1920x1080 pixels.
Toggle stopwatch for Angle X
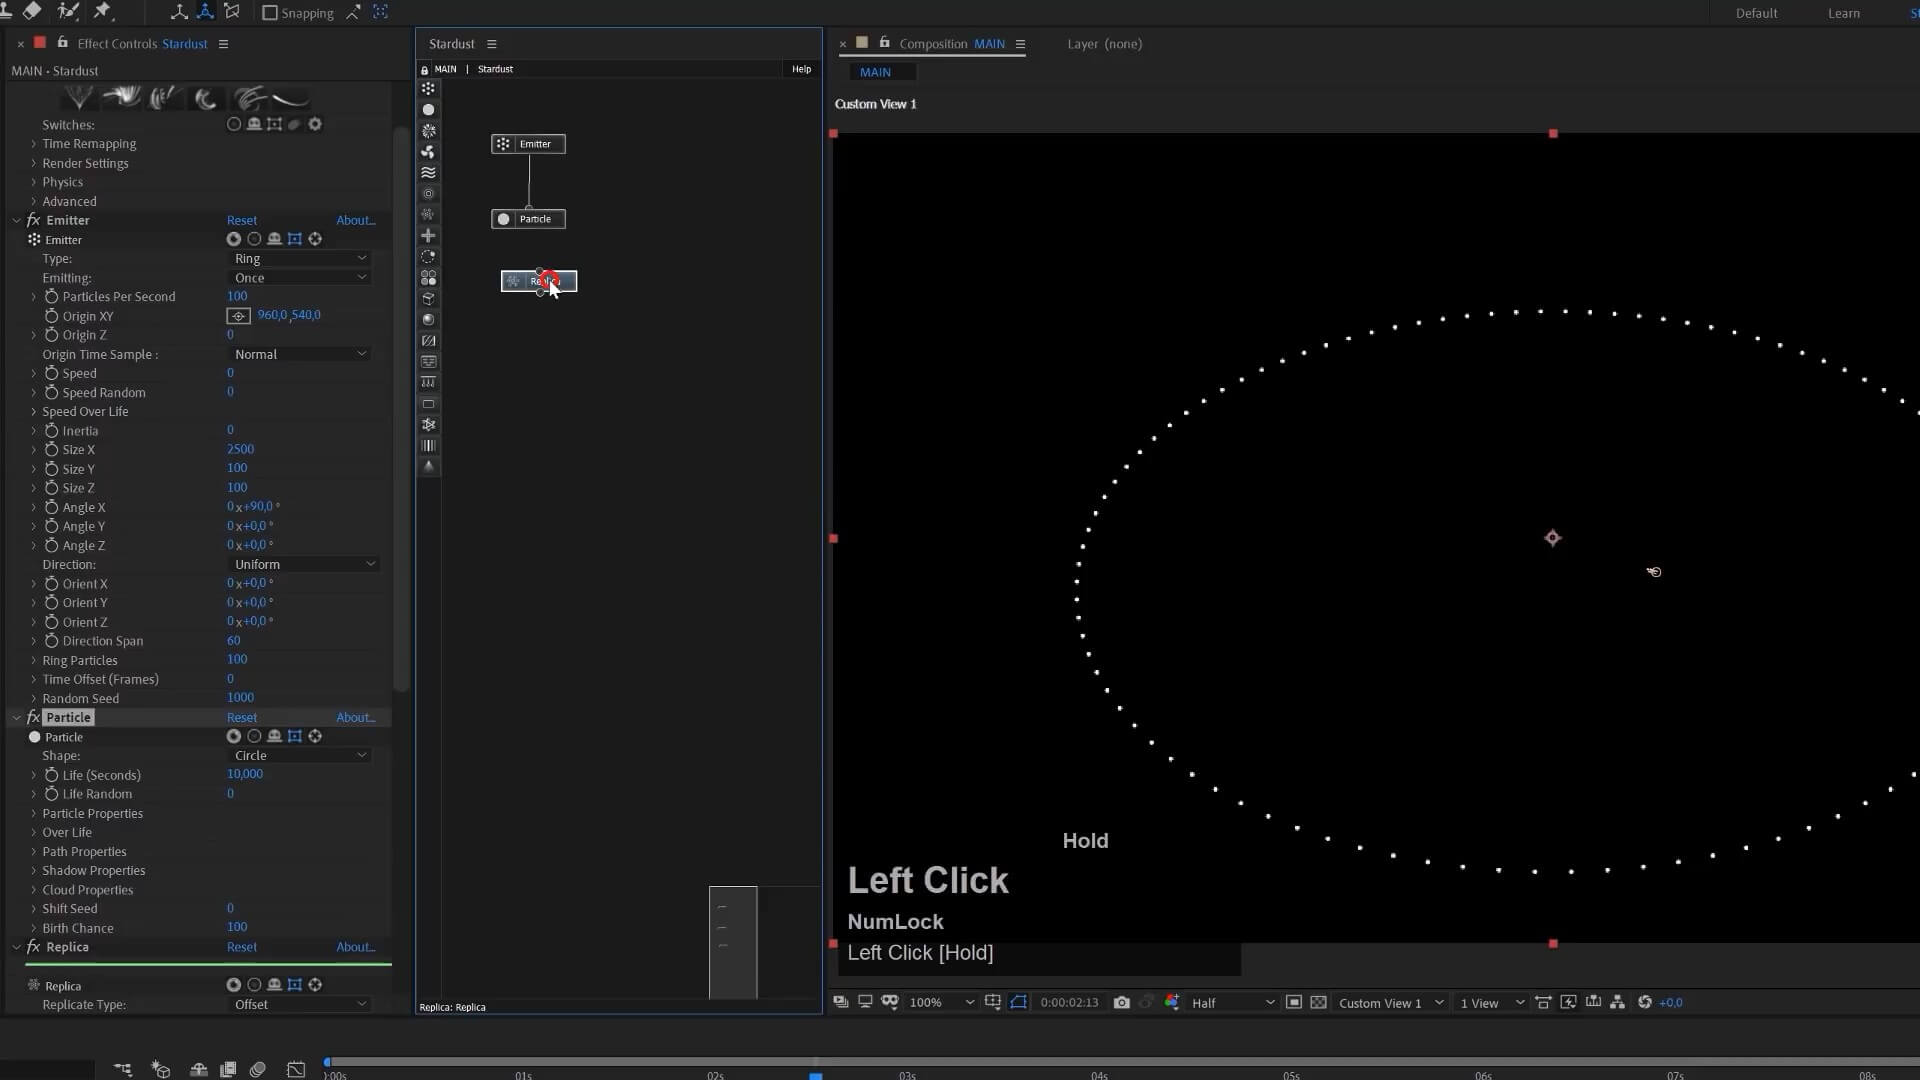pos(52,507)
